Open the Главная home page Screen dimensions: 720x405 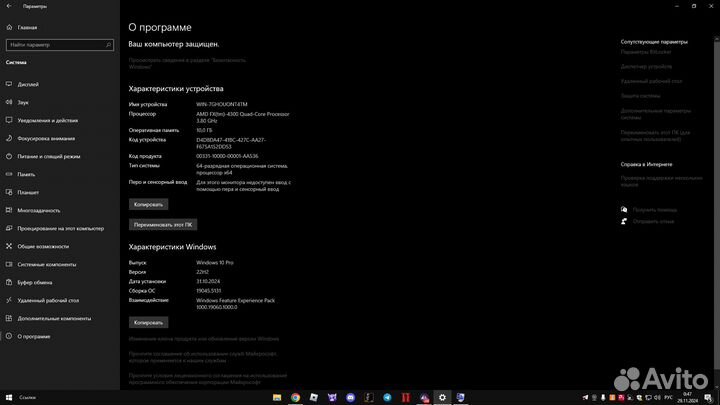pyautogui.click(x=27, y=28)
